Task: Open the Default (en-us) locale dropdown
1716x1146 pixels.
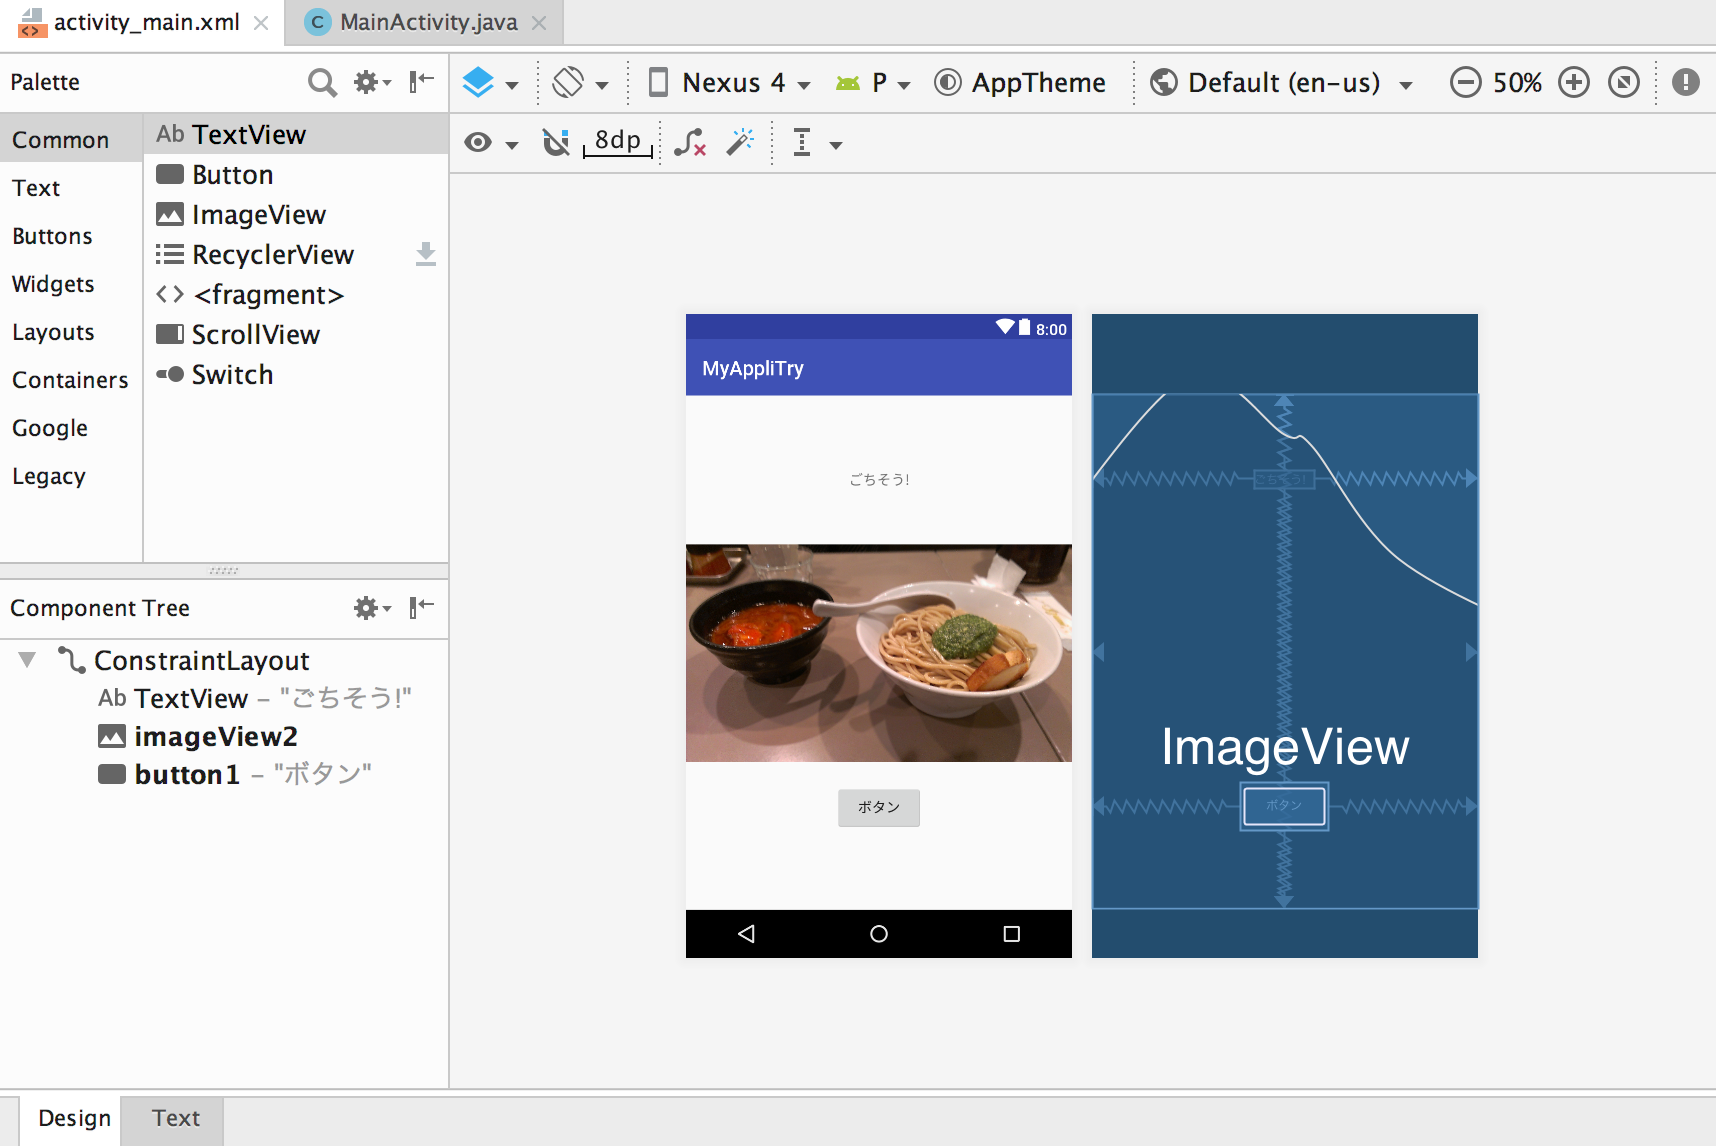Action: pyautogui.click(x=1283, y=82)
